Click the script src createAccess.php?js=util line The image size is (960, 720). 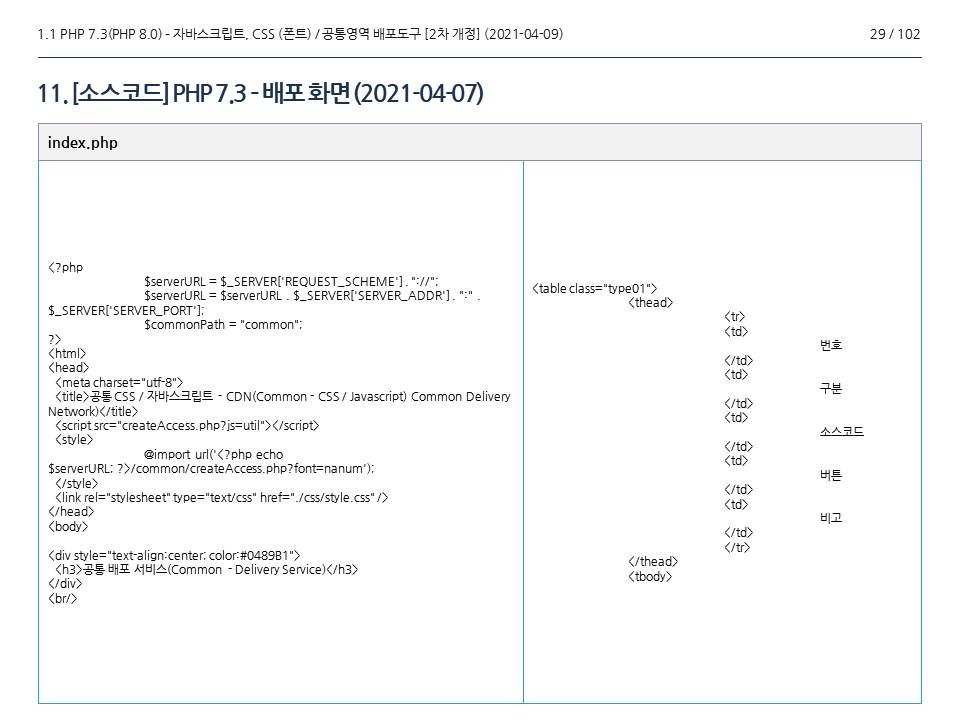[187, 426]
